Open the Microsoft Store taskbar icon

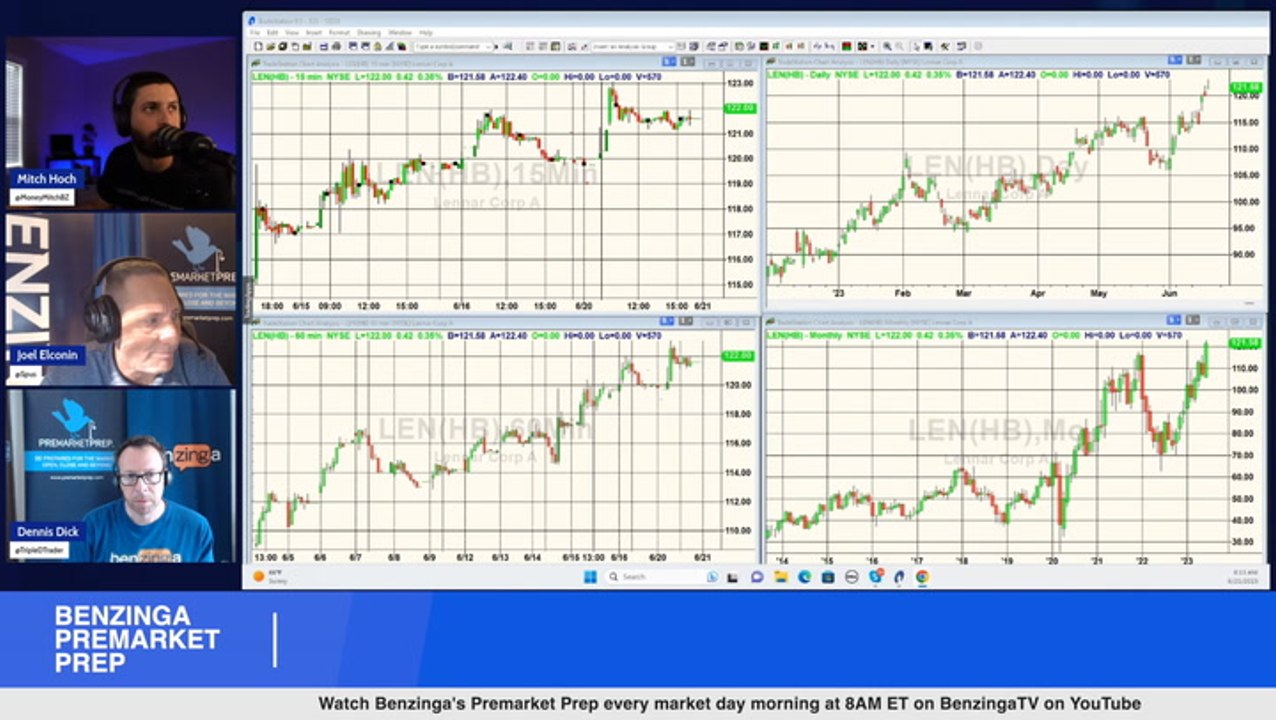[828, 577]
